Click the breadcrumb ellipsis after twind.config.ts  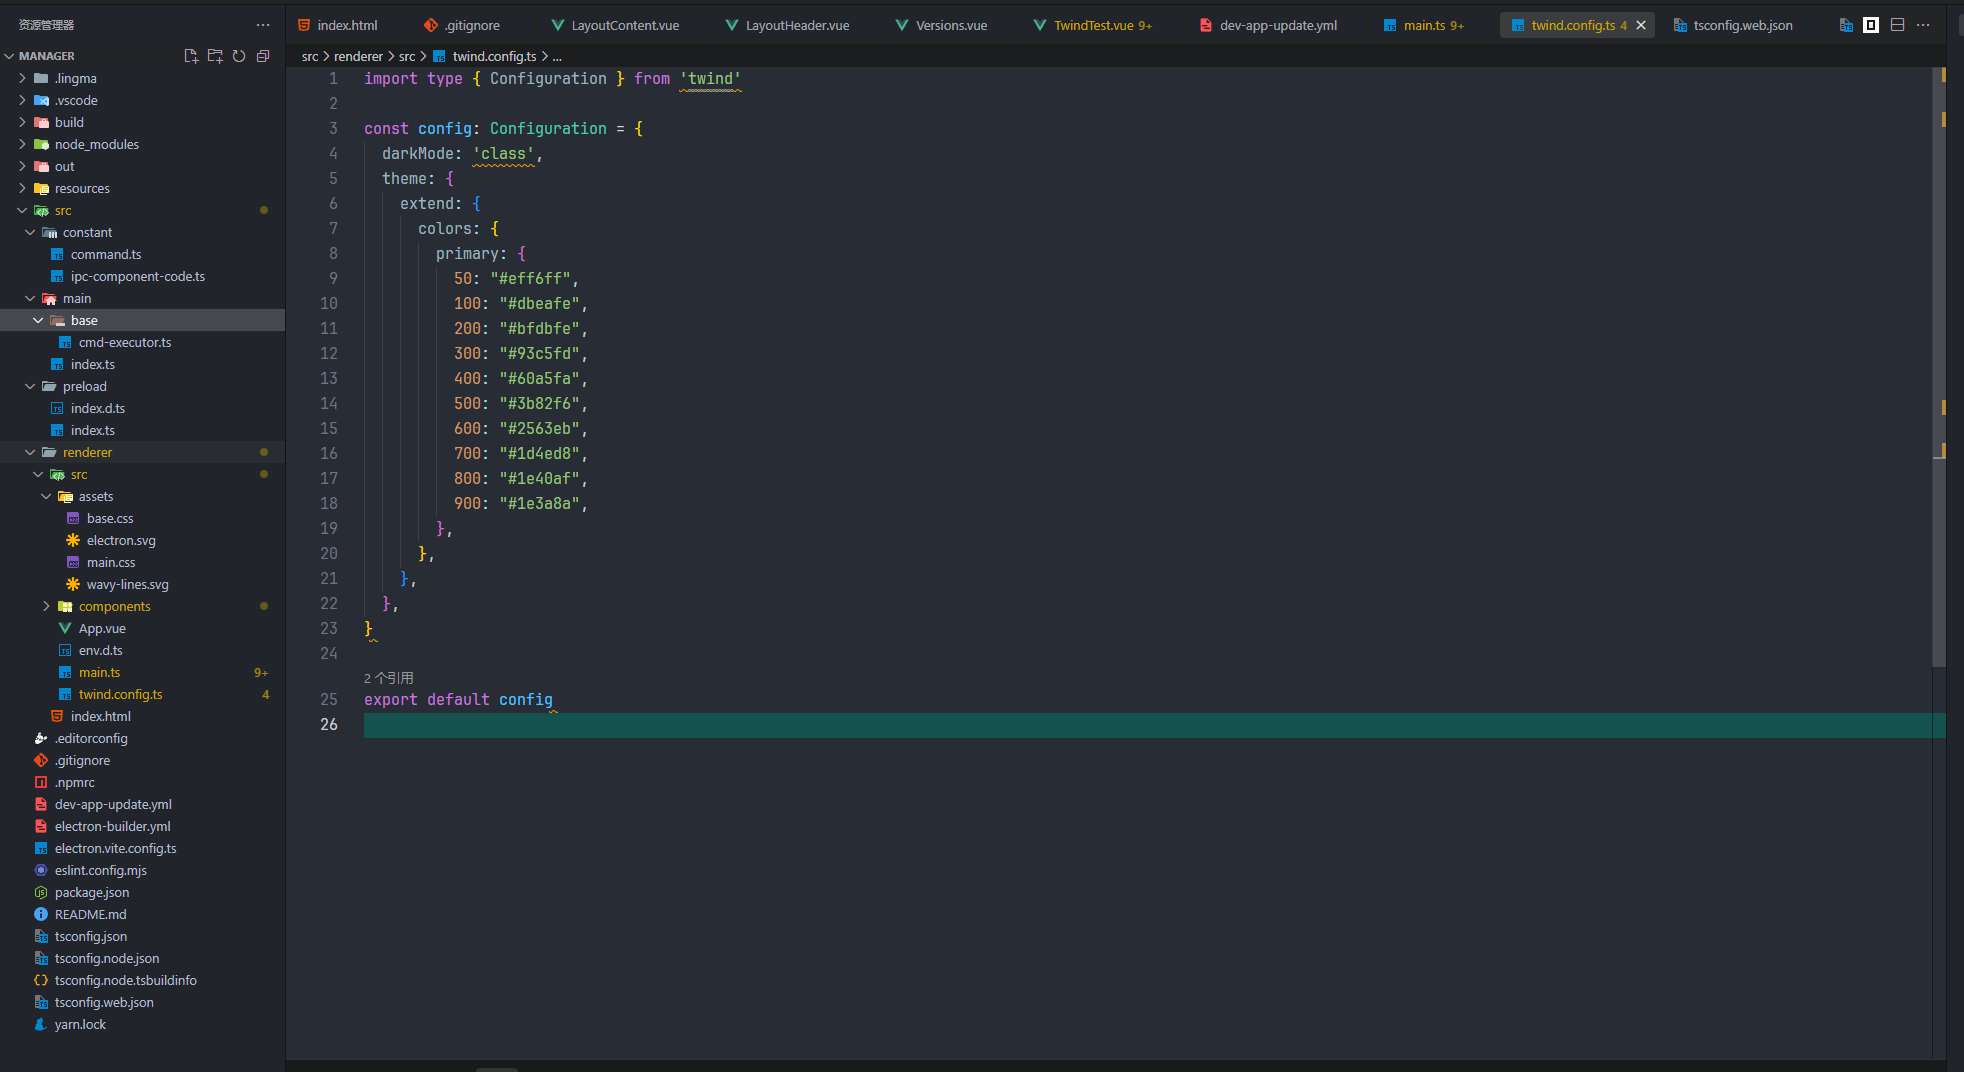pos(557,57)
